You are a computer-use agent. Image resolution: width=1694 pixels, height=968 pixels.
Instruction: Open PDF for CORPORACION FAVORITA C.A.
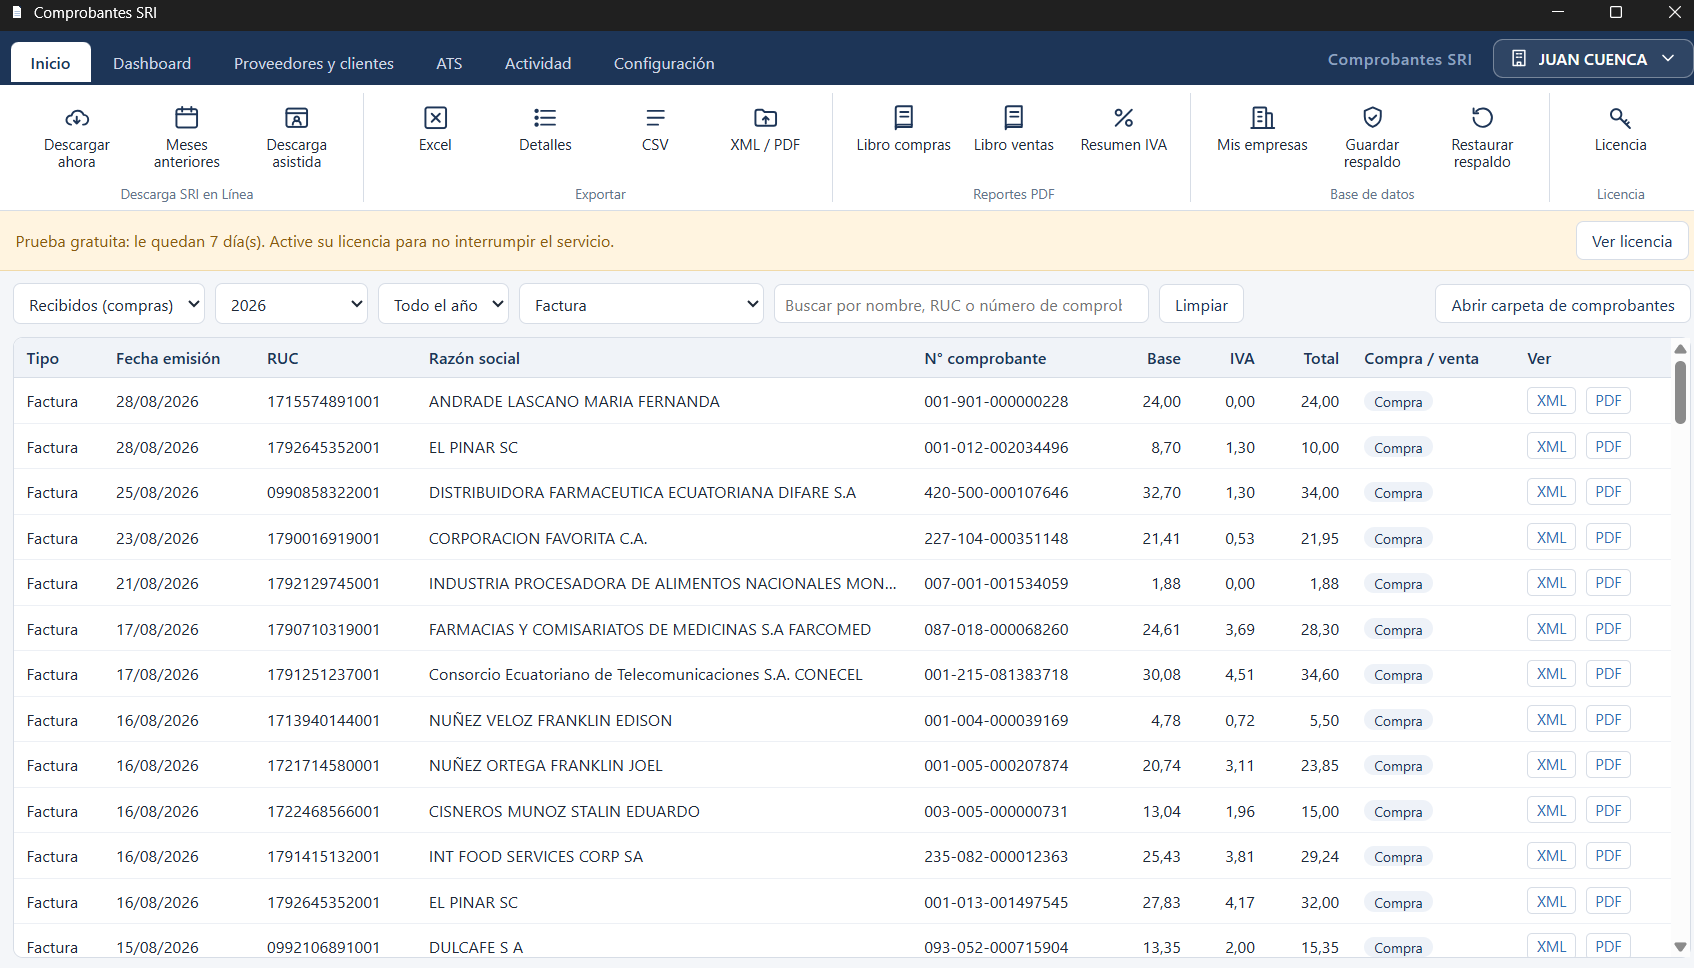click(x=1608, y=538)
